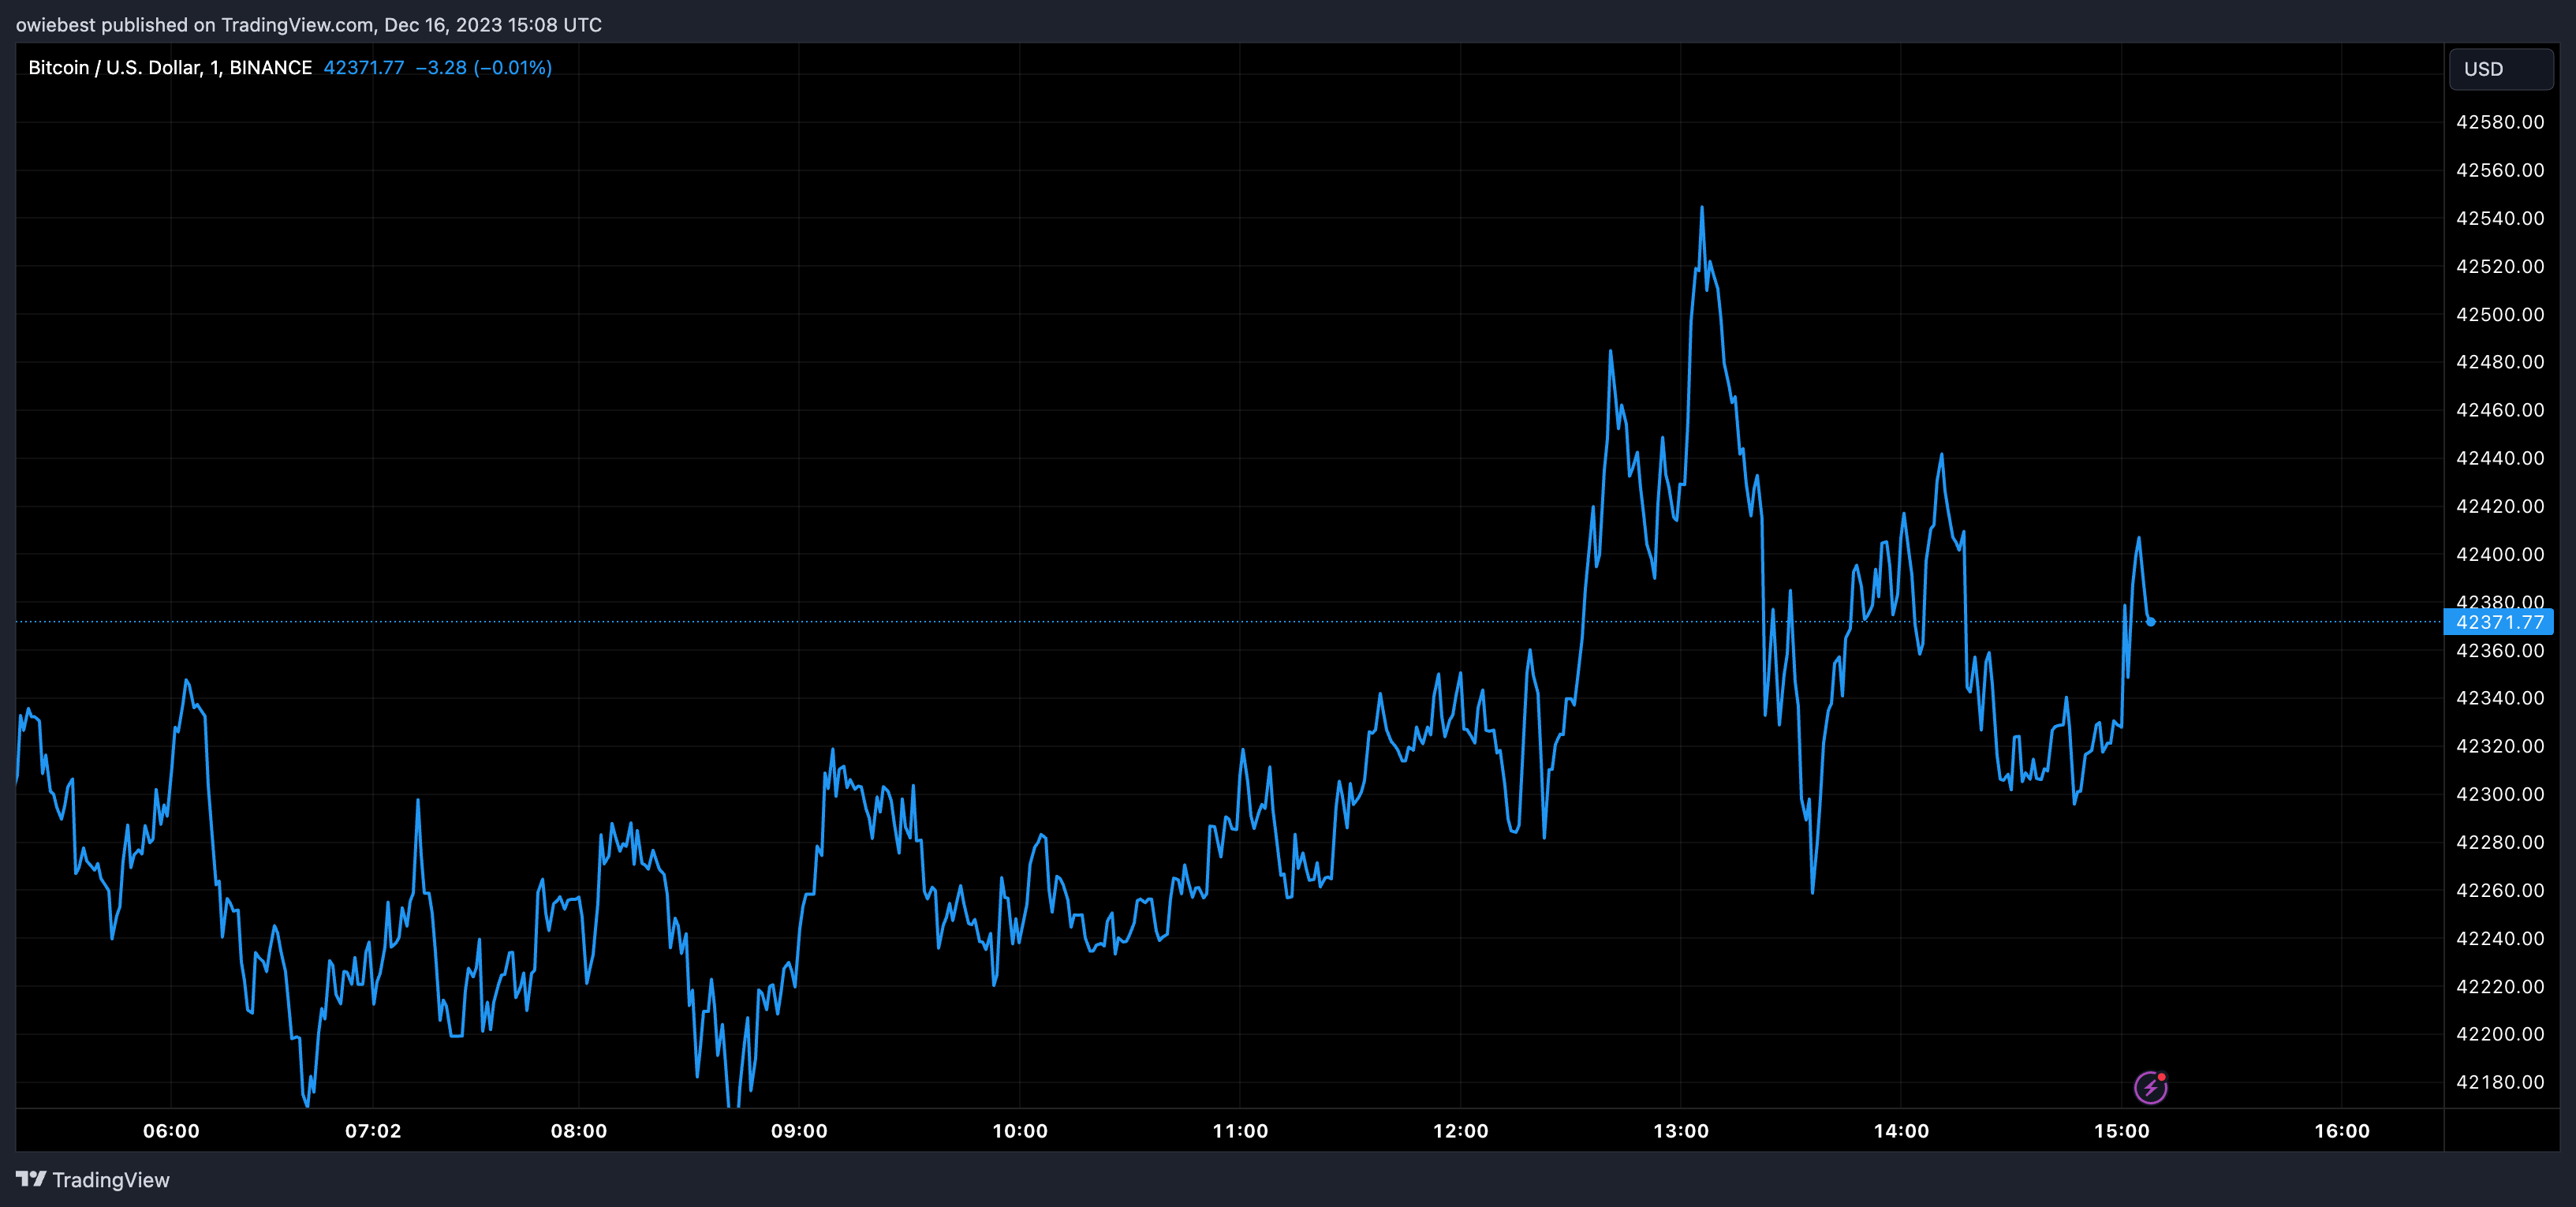Click the 42560.00 price axis label
Image resolution: width=2576 pixels, height=1207 pixels.
(x=2500, y=170)
